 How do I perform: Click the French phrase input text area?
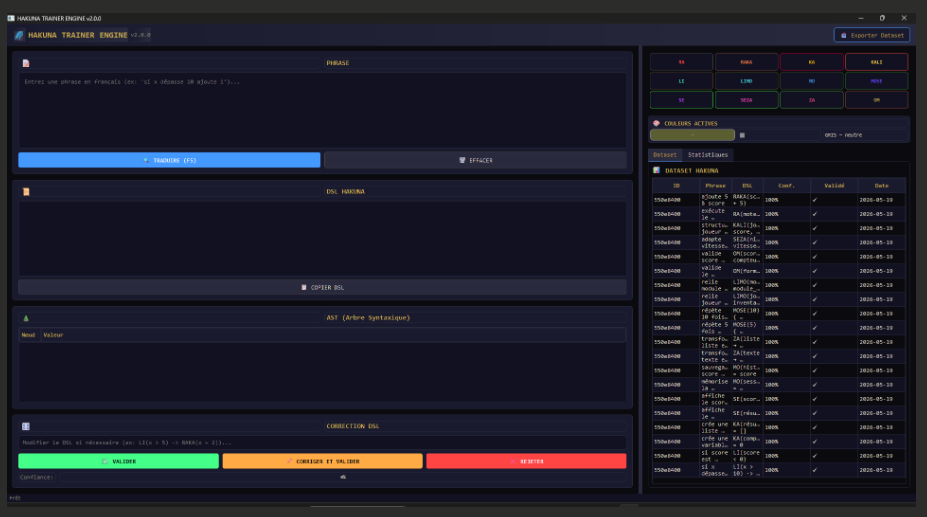click(322, 110)
